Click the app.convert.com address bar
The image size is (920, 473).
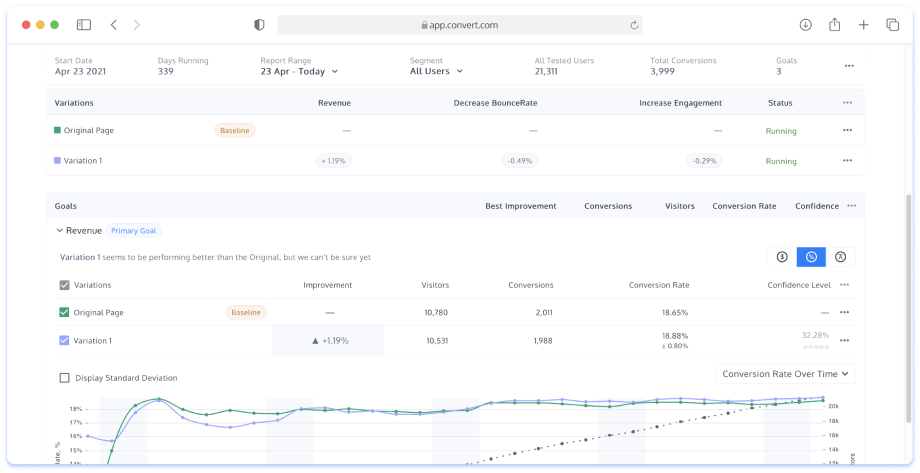(x=459, y=25)
